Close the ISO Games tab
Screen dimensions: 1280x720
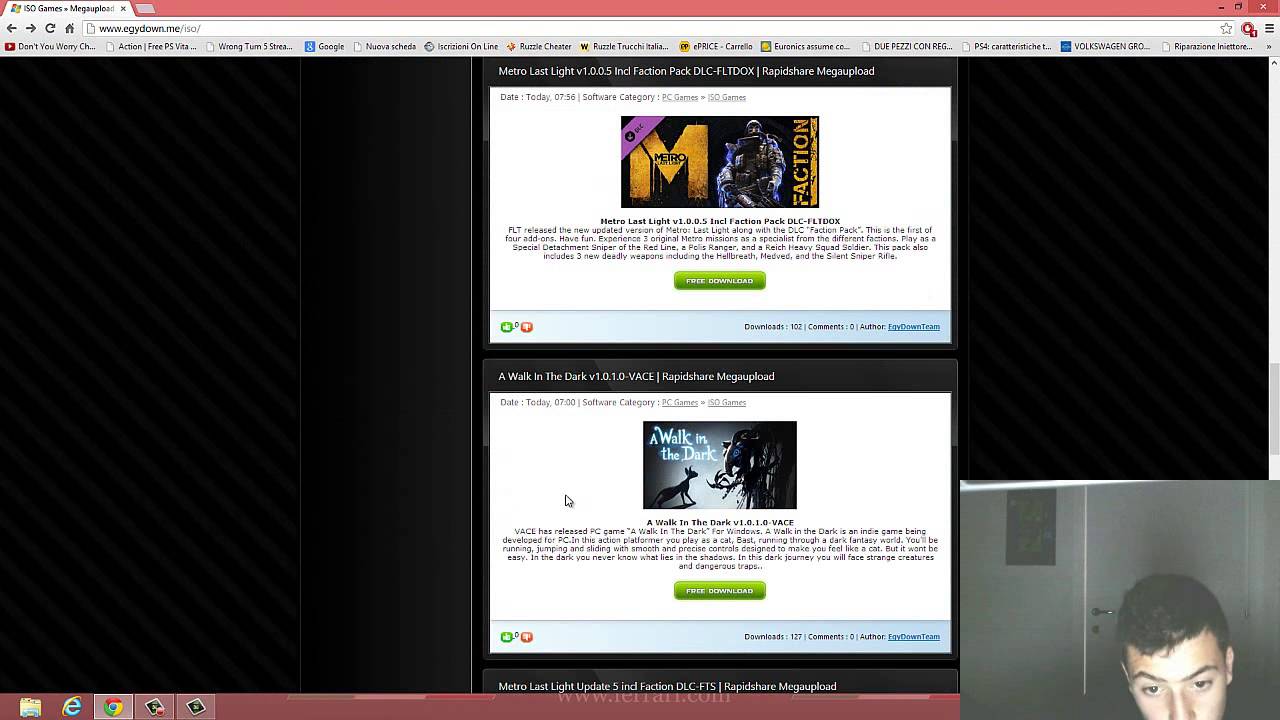click(x=123, y=8)
